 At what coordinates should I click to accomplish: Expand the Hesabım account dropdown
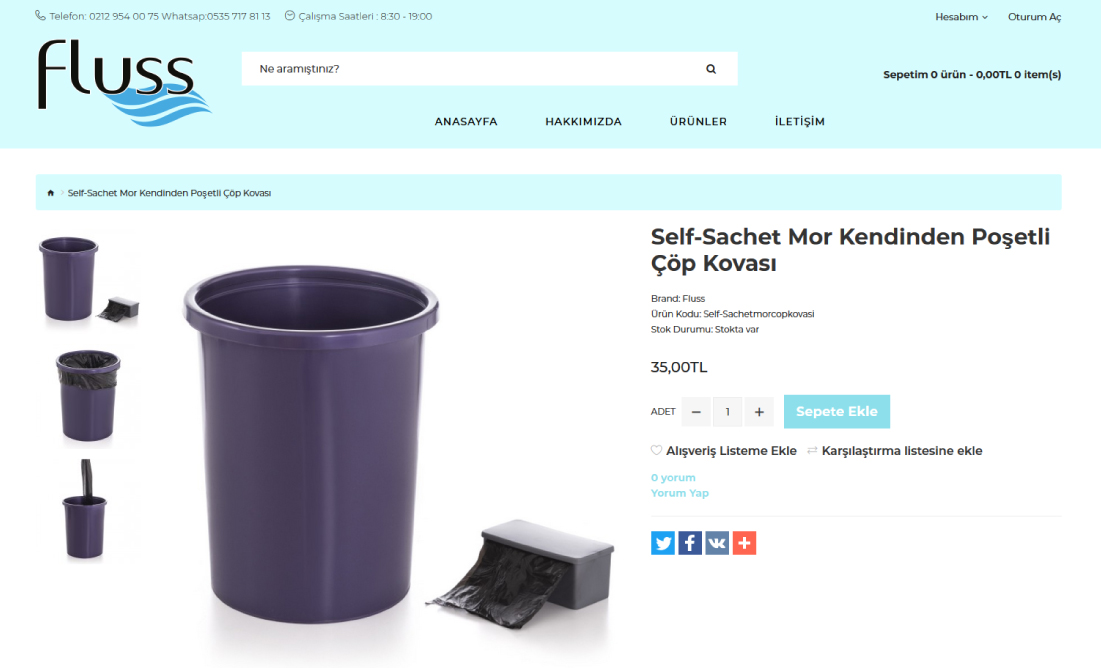(961, 17)
